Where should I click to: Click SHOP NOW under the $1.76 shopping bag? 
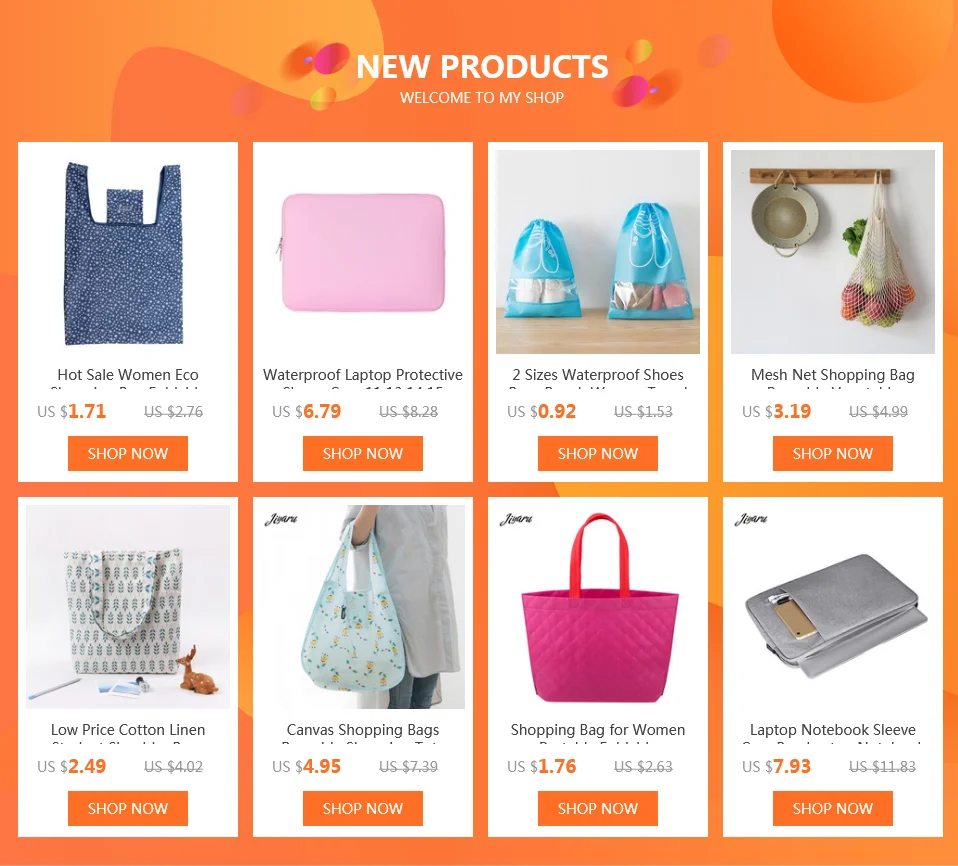[598, 809]
